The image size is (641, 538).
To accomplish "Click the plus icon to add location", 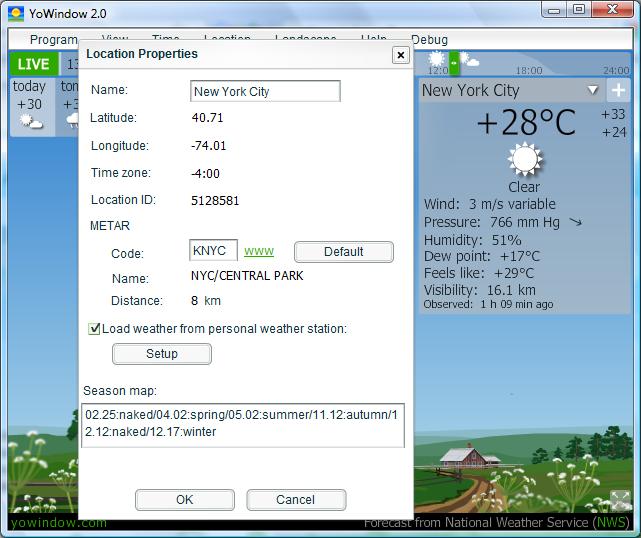I will click(x=618, y=91).
